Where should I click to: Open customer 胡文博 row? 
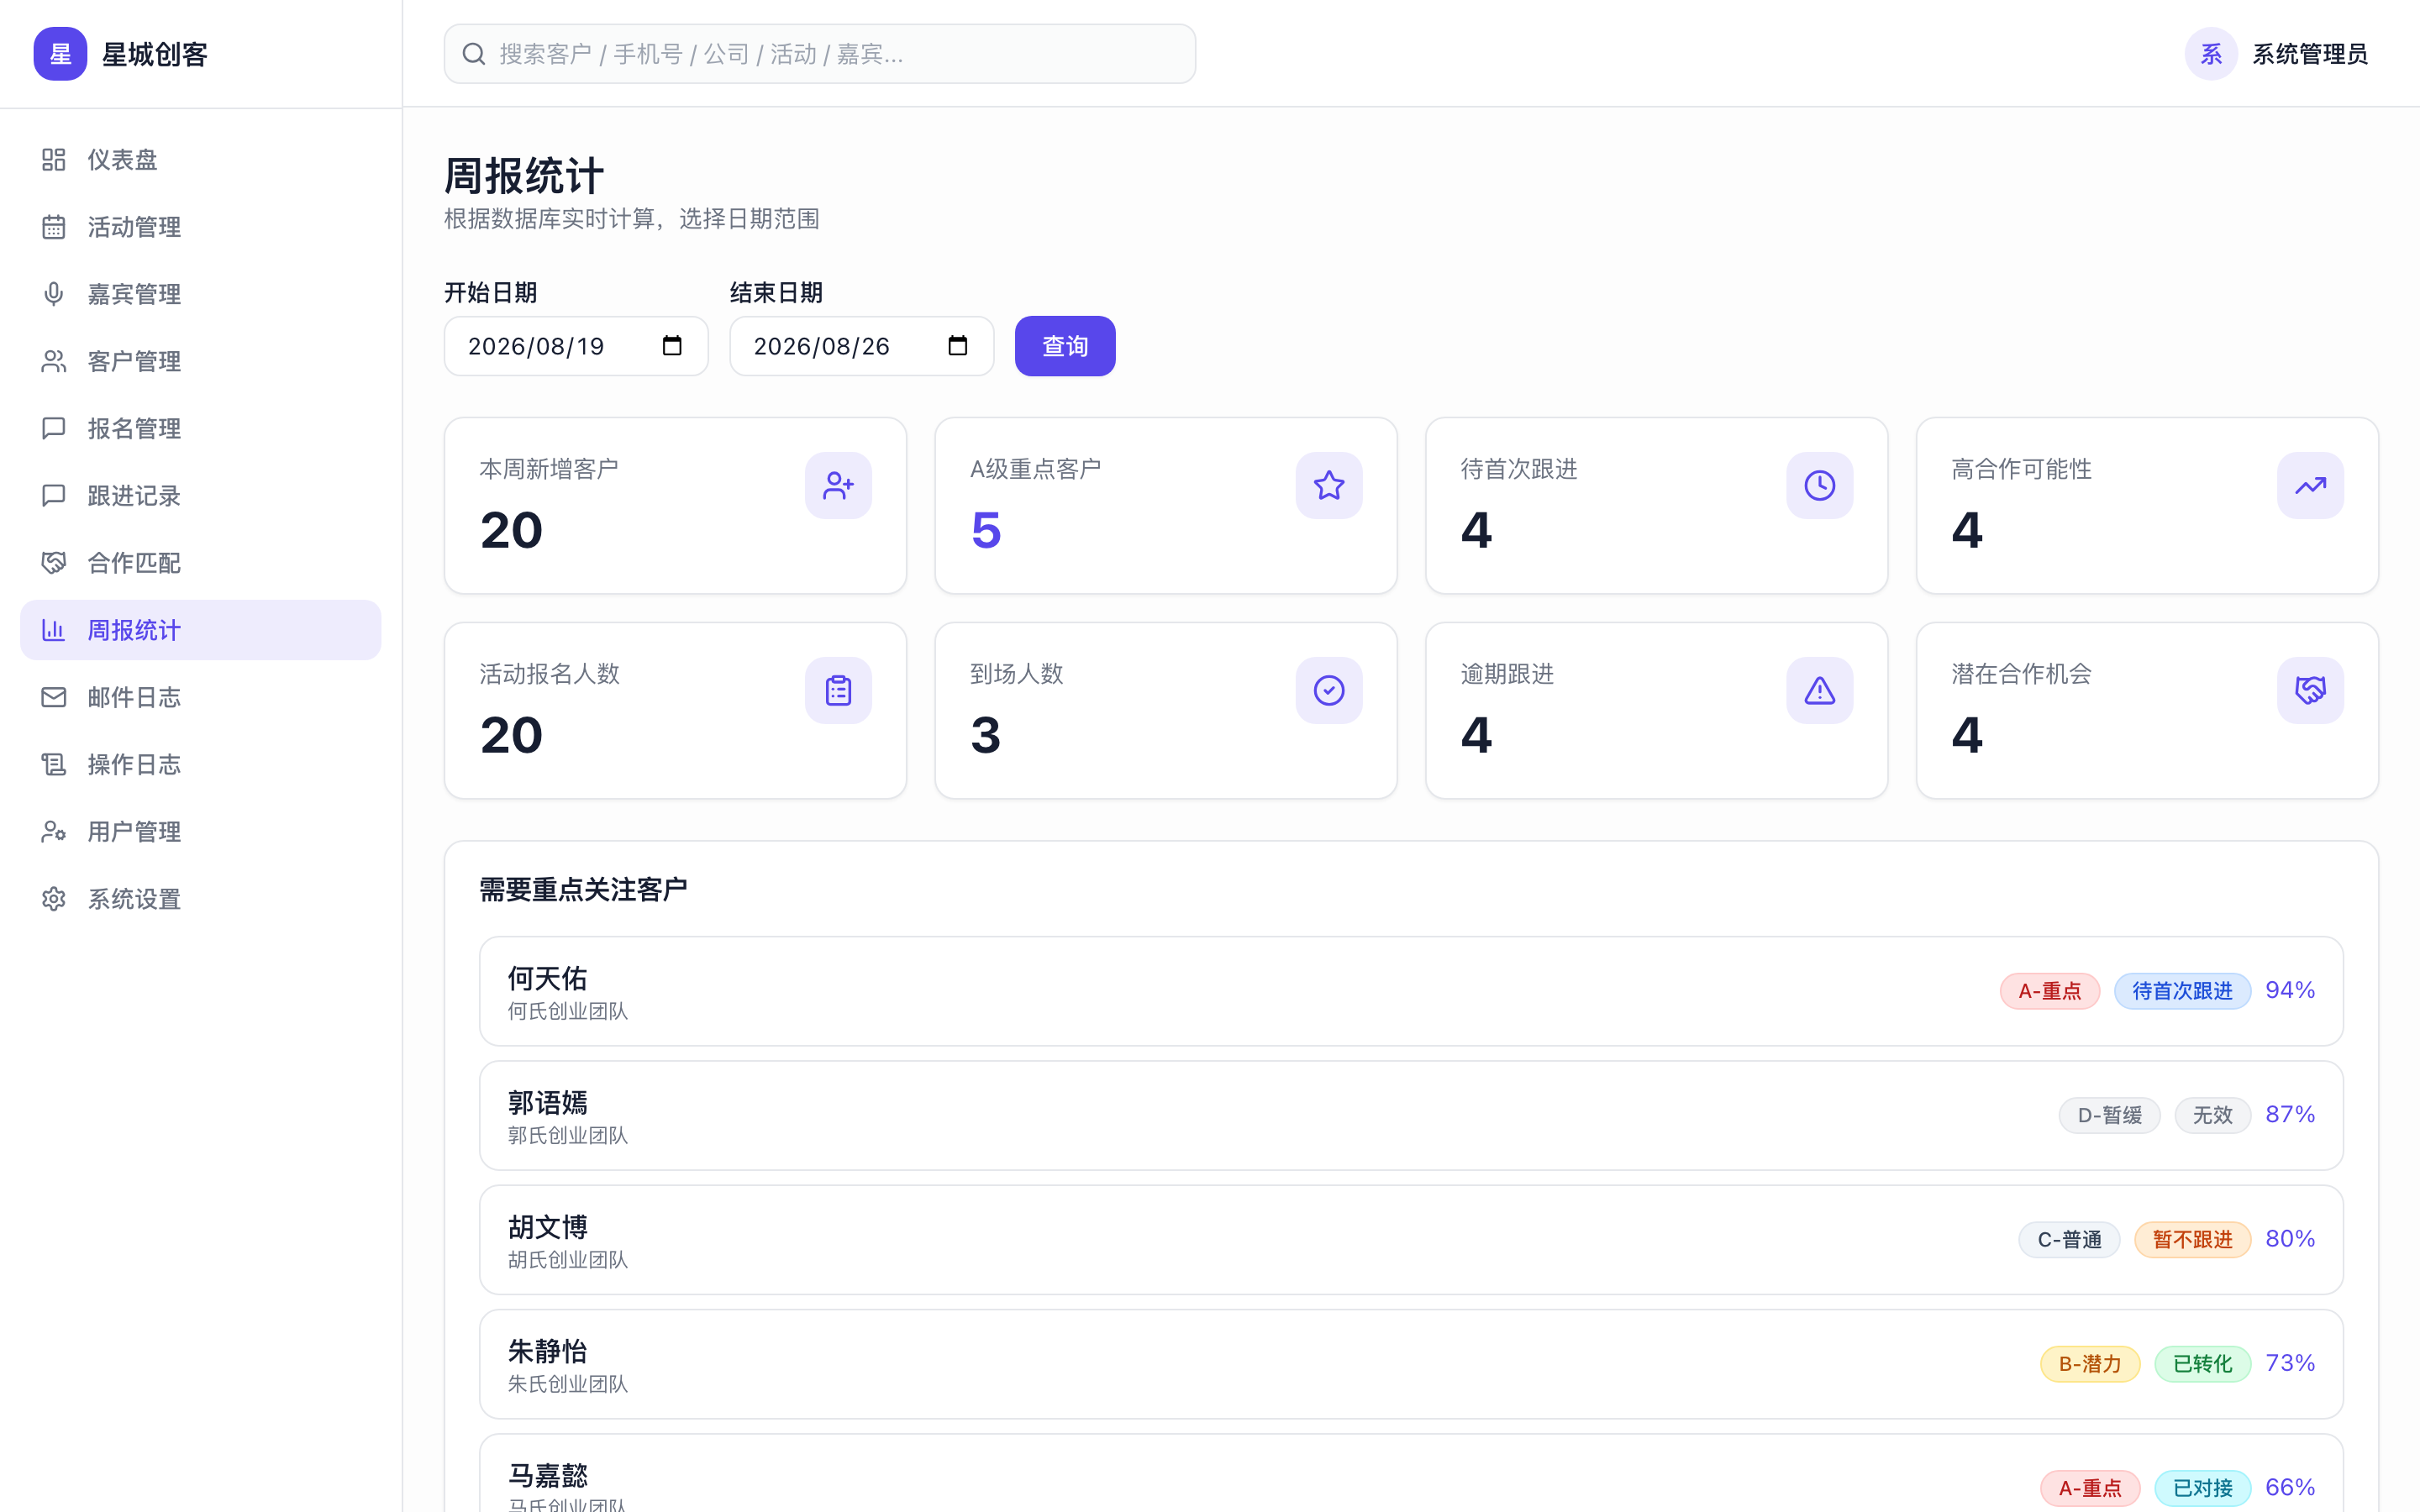(x=1411, y=1240)
